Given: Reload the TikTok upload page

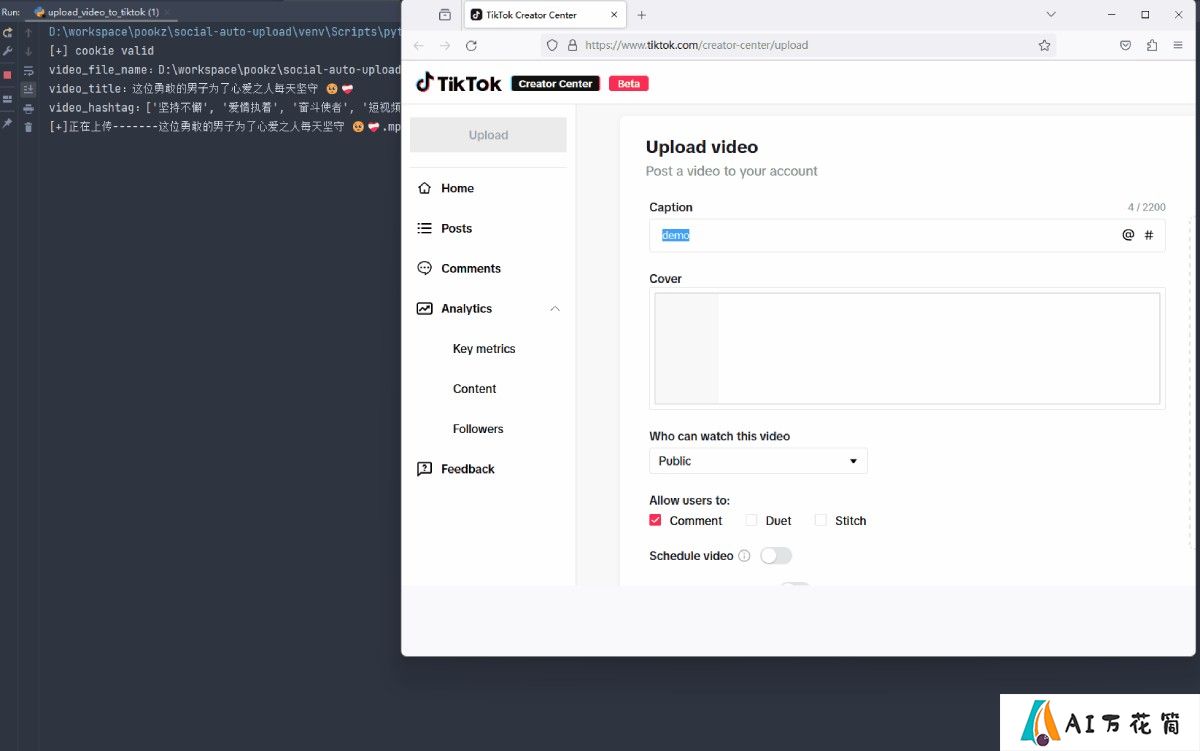Looking at the screenshot, I should click(x=471, y=45).
